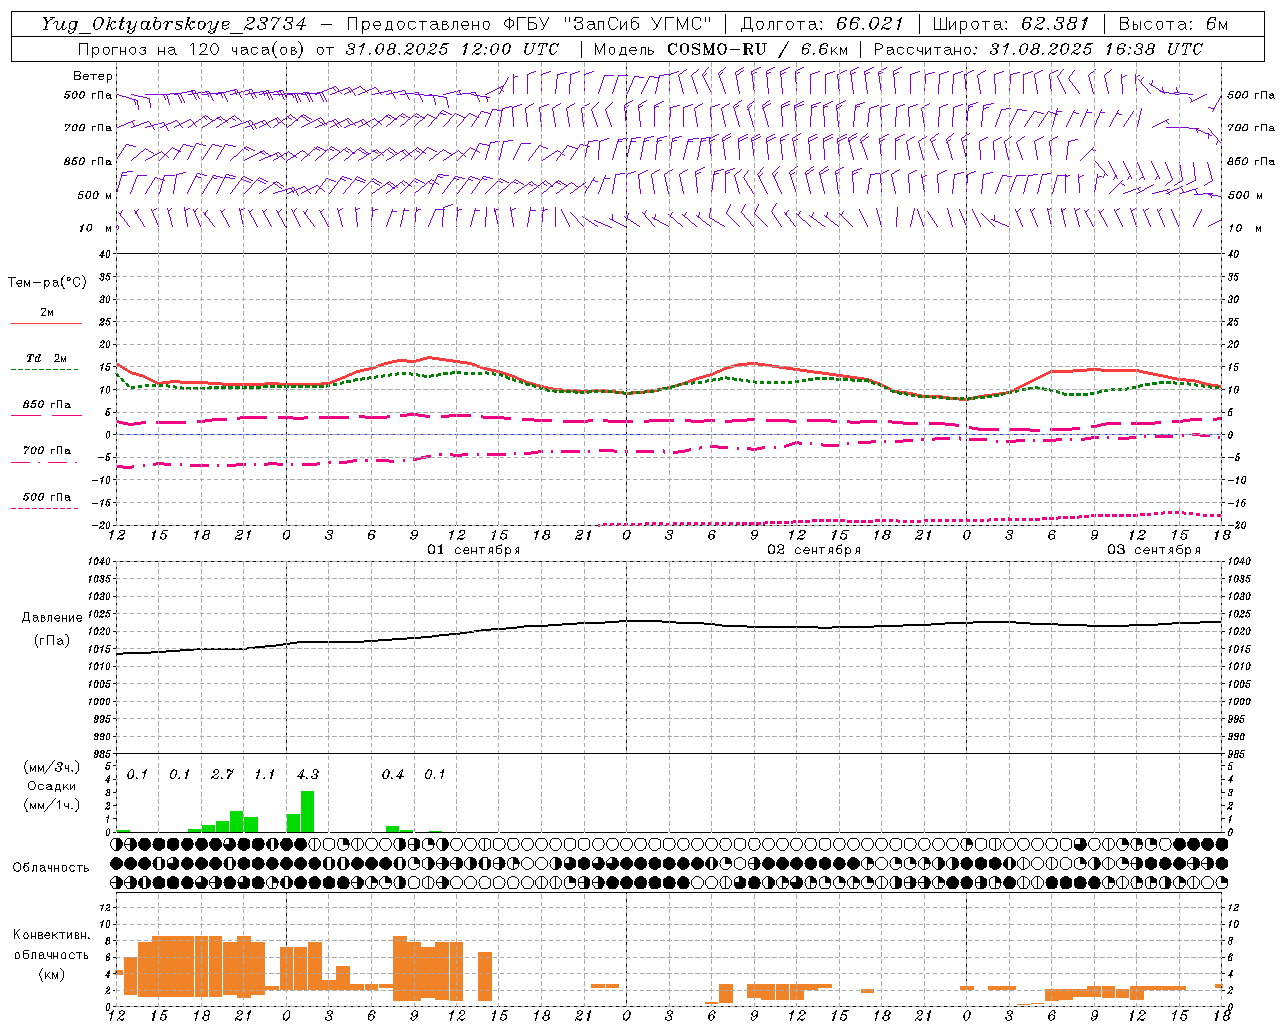
Task: Click the 03 сентября date label
Action: click(x=1154, y=550)
